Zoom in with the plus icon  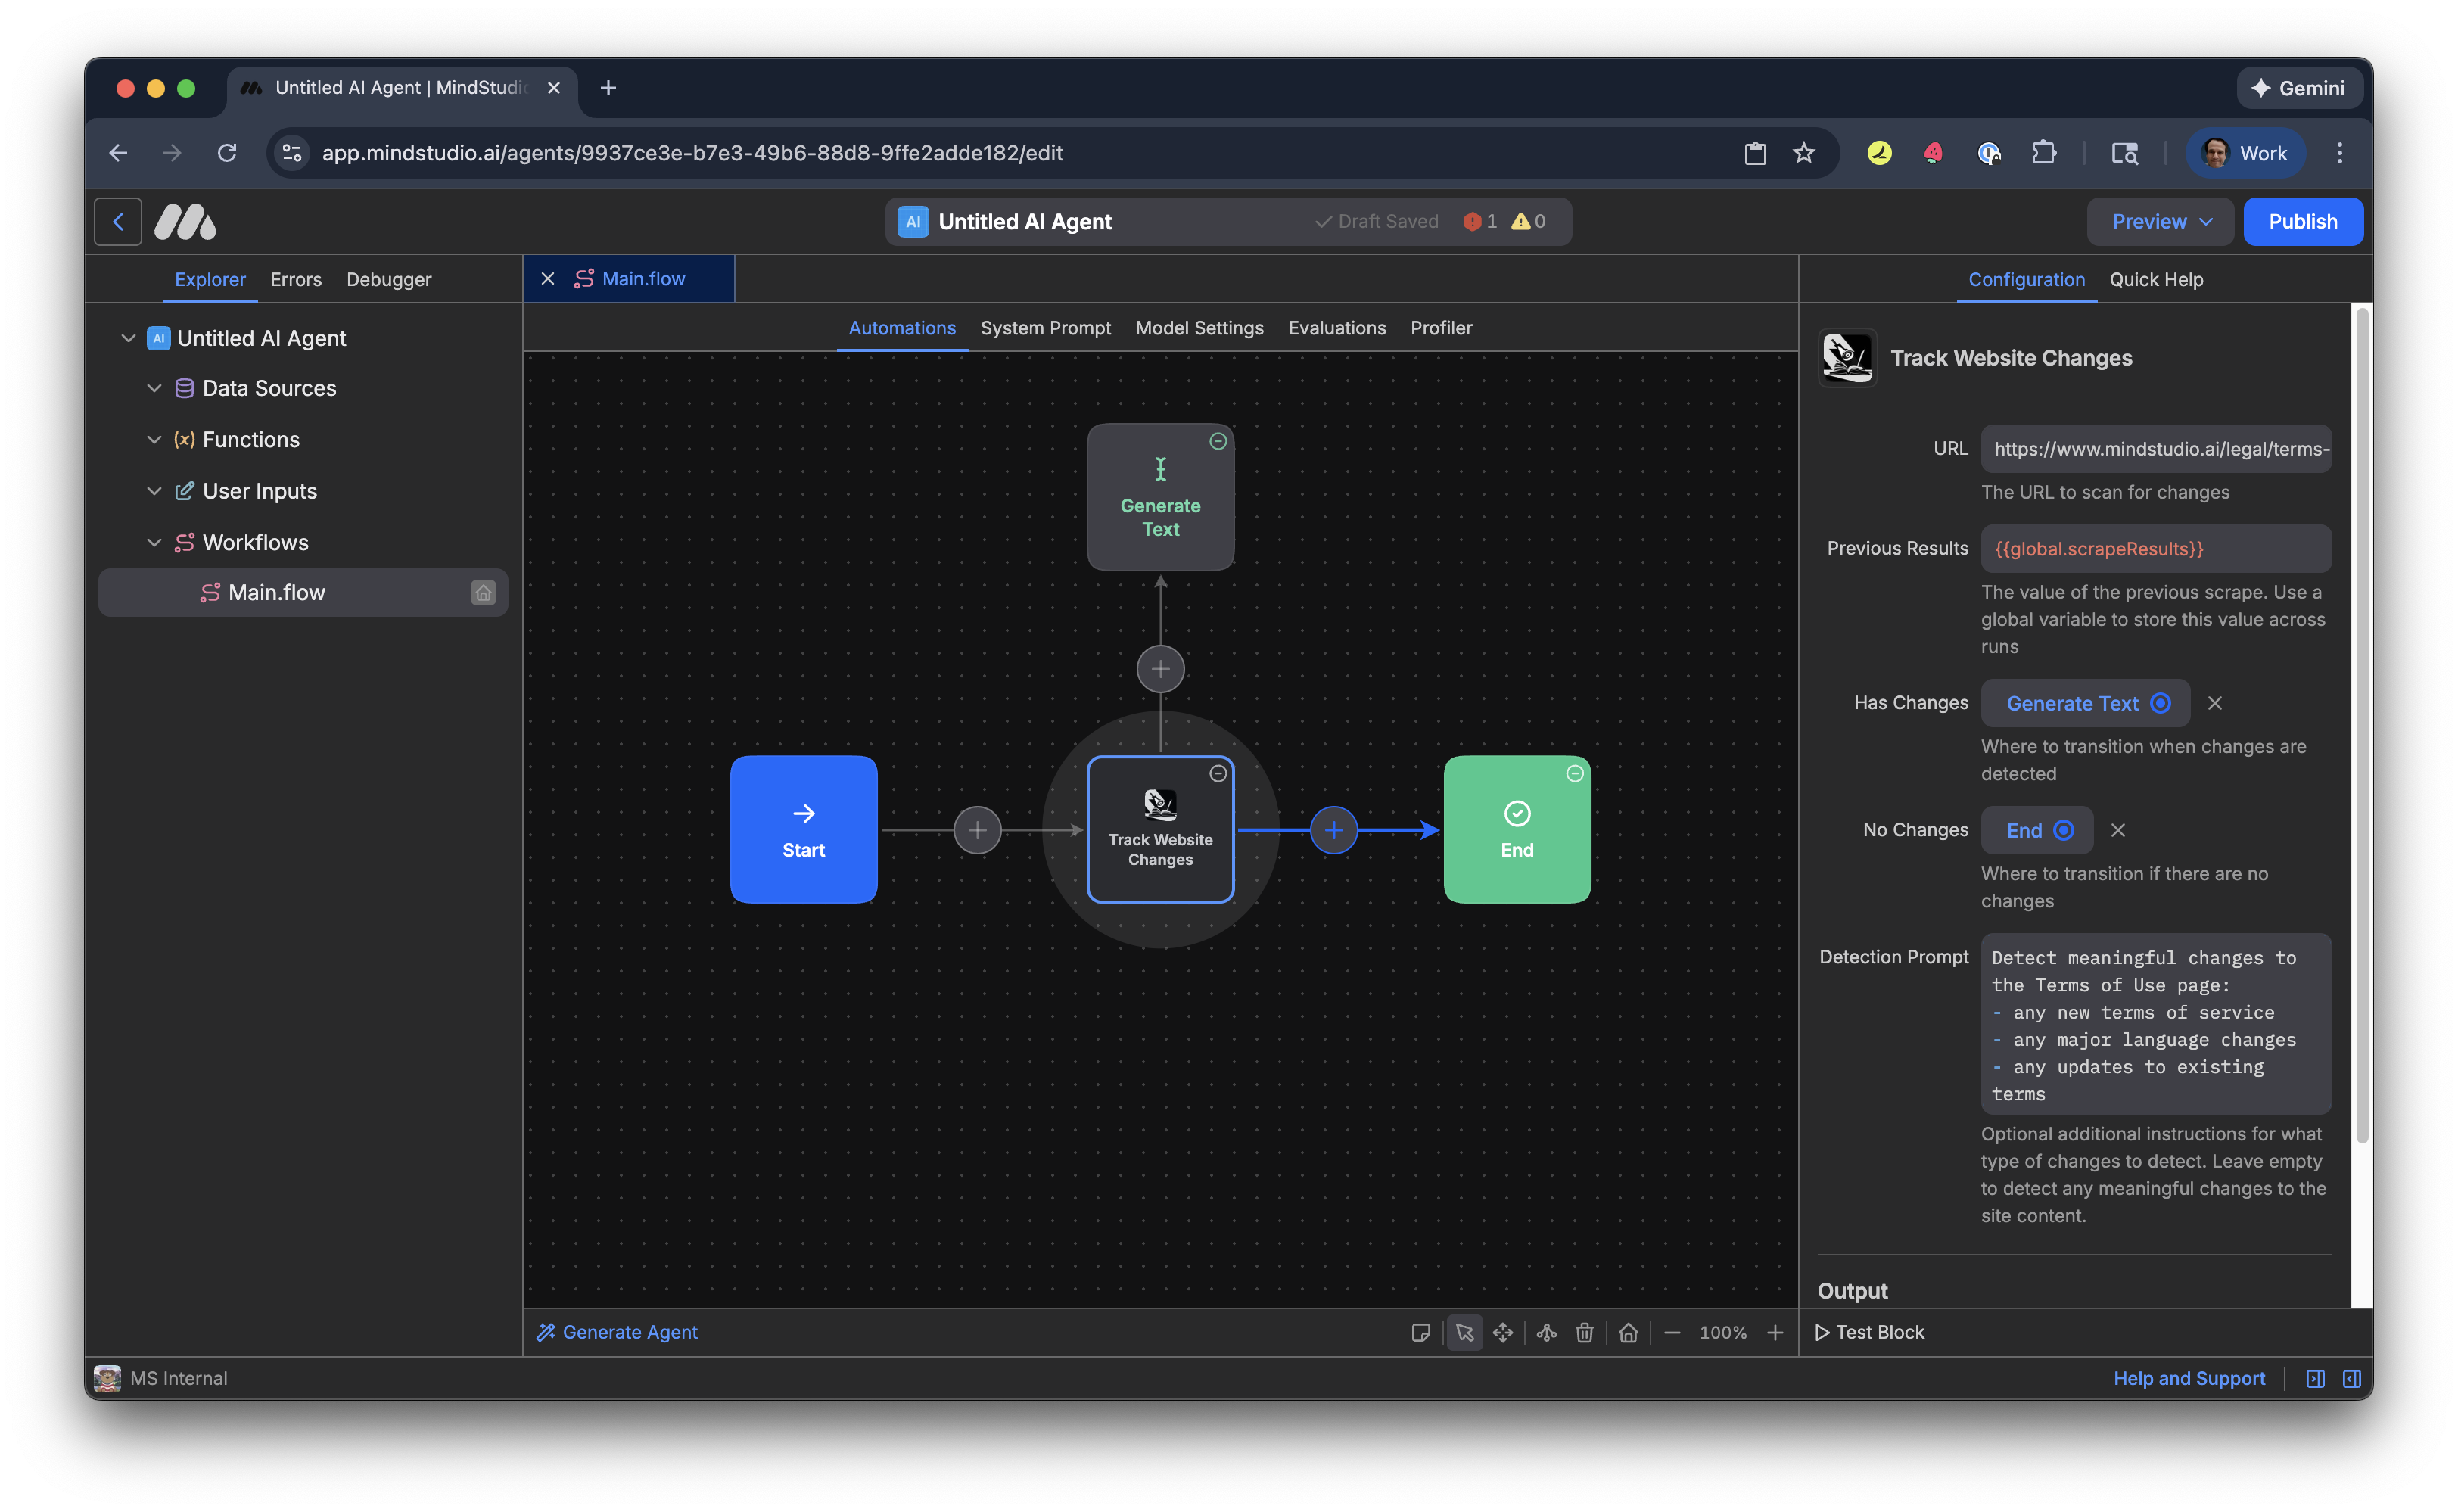click(x=1775, y=1332)
